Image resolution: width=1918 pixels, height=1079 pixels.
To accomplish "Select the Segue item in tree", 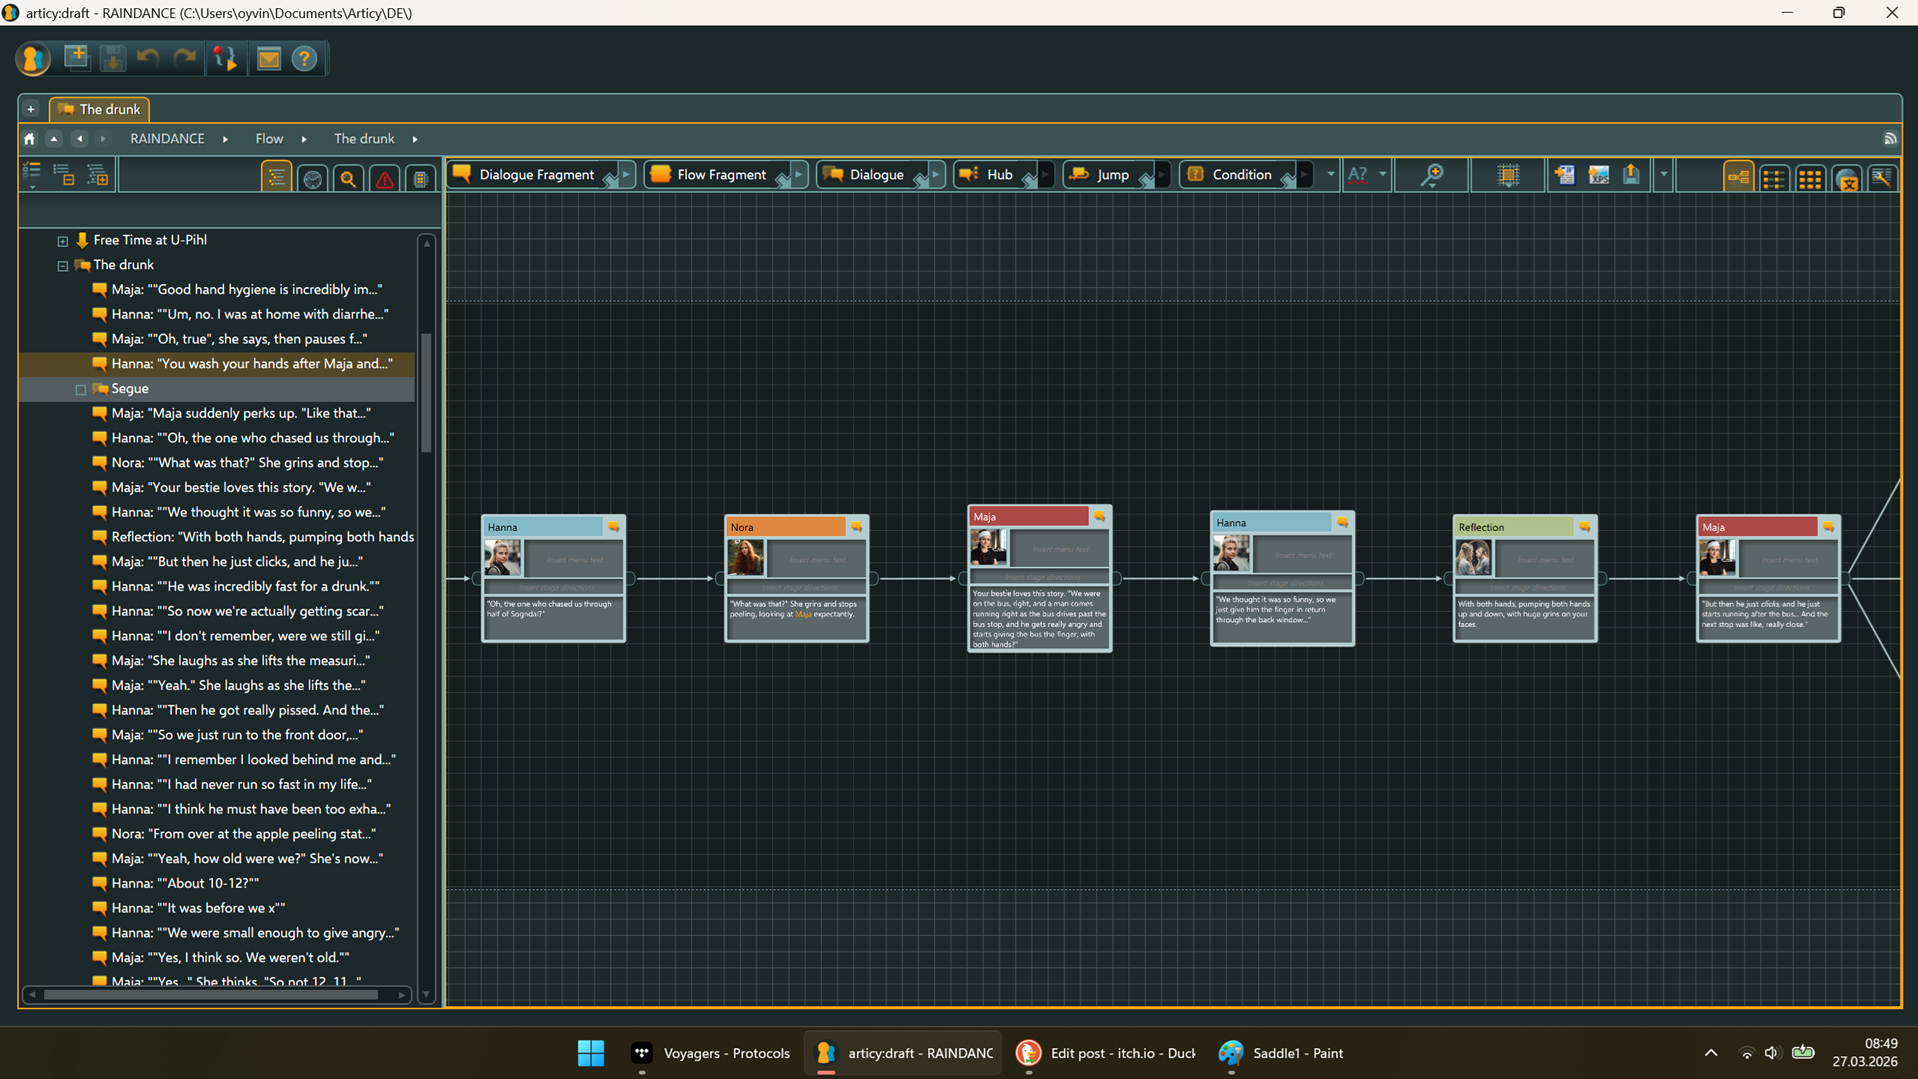I will tap(130, 389).
